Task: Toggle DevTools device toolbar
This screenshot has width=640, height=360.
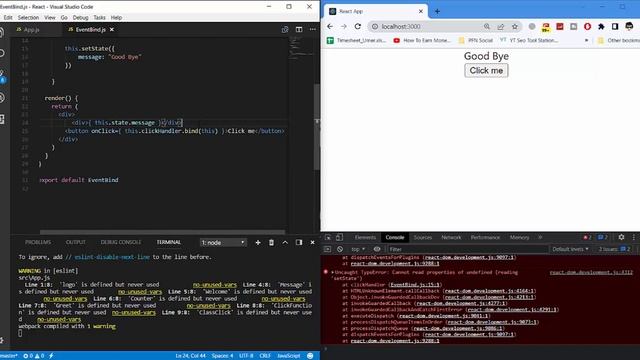Action: pyautogui.click(x=339, y=237)
